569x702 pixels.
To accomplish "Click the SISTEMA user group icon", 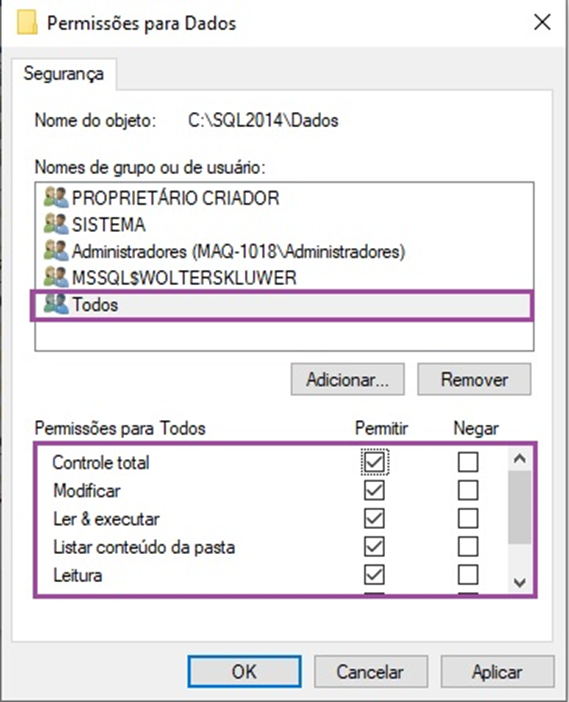I will (x=56, y=224).
